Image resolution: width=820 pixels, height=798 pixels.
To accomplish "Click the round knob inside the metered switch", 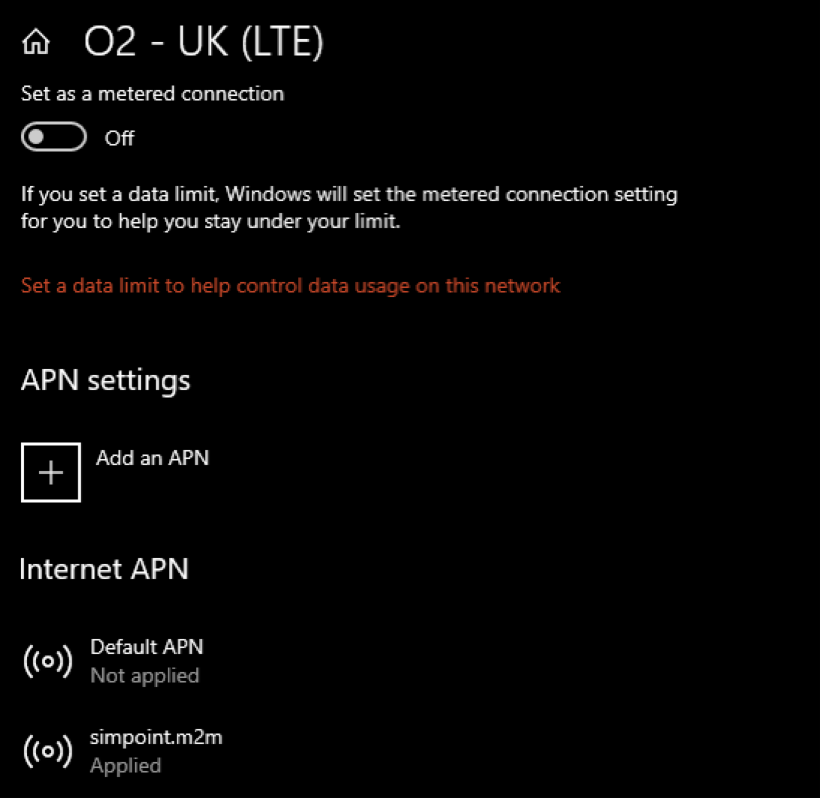I will (x=38, y=138).
